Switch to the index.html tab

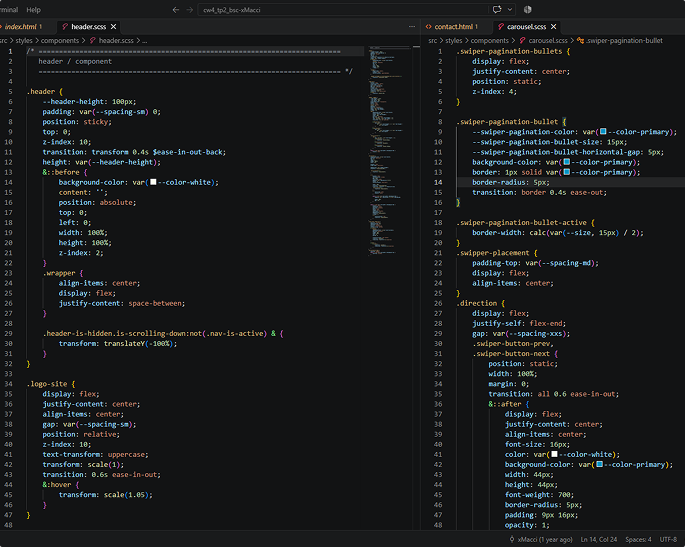point(21,27)
